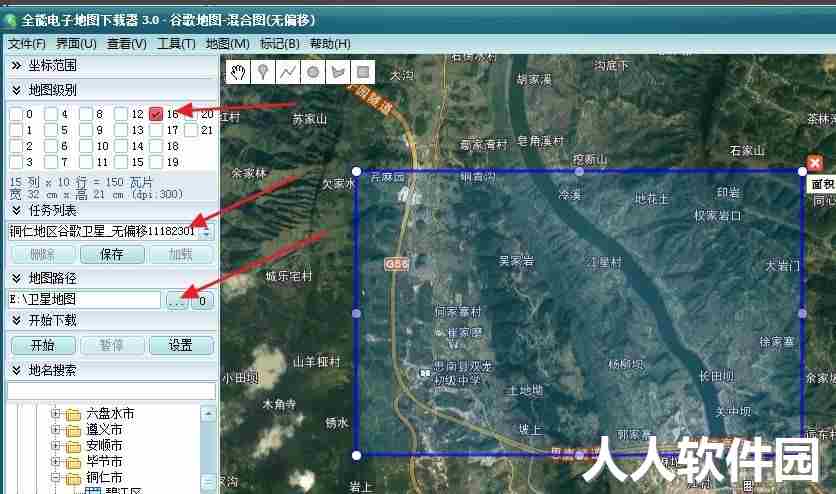Open the 界面(U) menu
Screen dimensions: 836x494
pyautogui.click(x=76, y=44)
